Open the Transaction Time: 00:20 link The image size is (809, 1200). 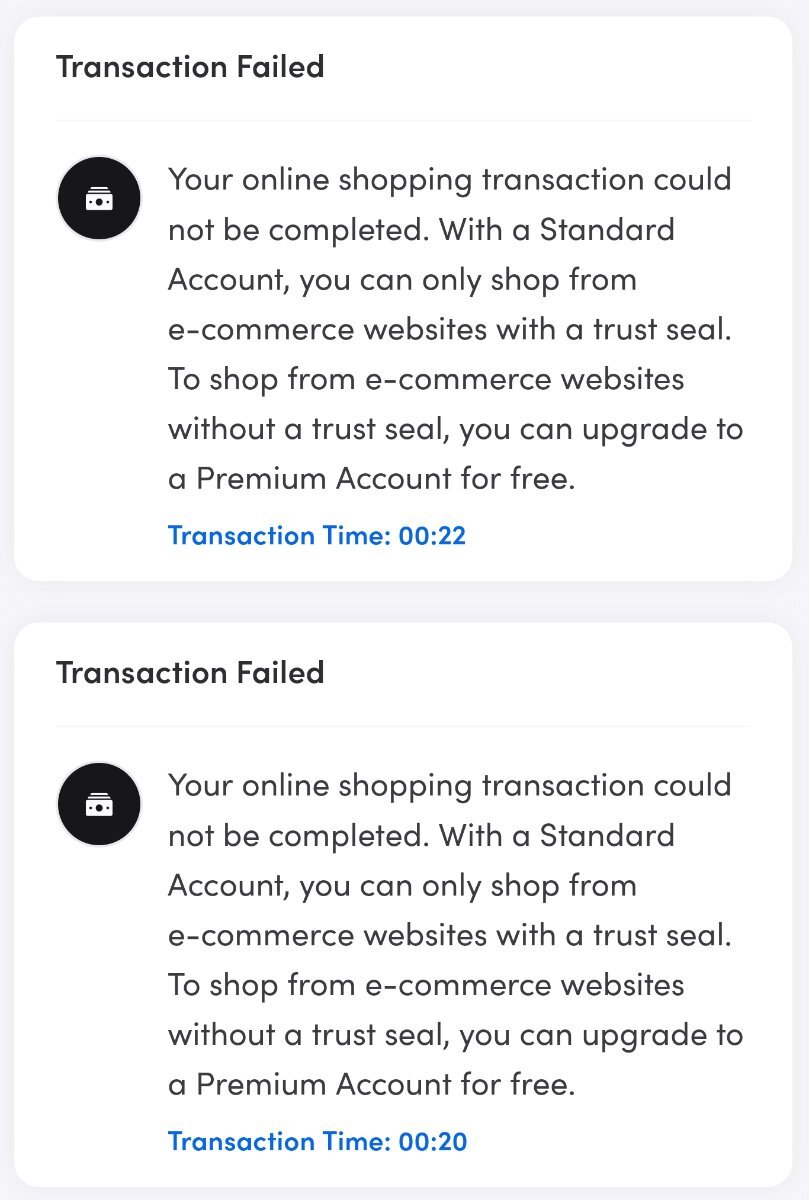click(x=317, y=1141)
